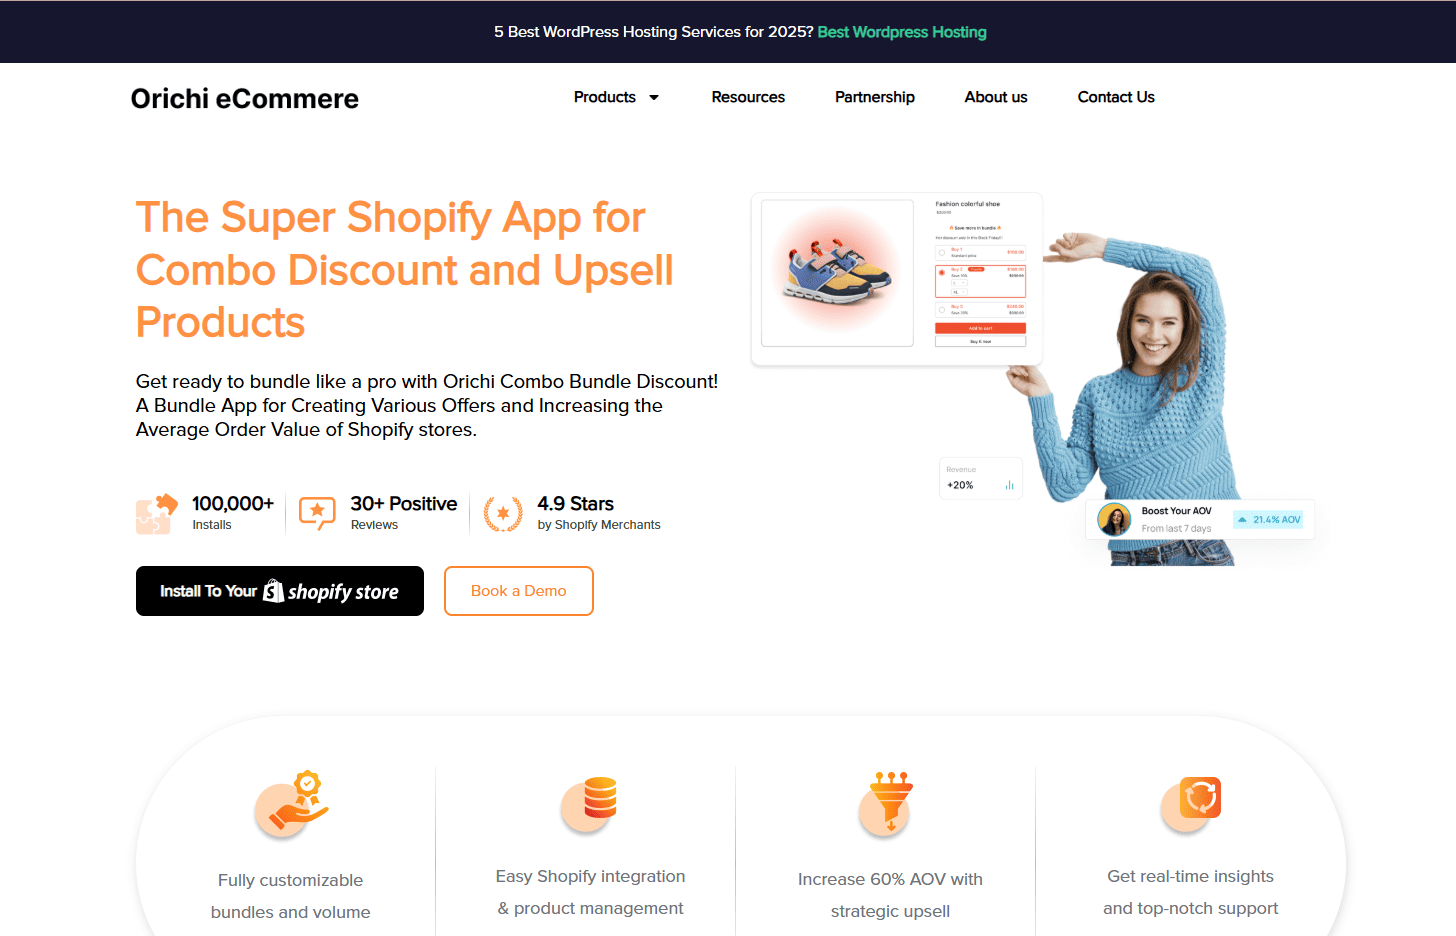Screen dimensions: 1456x936
Task: Click the Orichi eCommere logo
Action: coord(245,98)
